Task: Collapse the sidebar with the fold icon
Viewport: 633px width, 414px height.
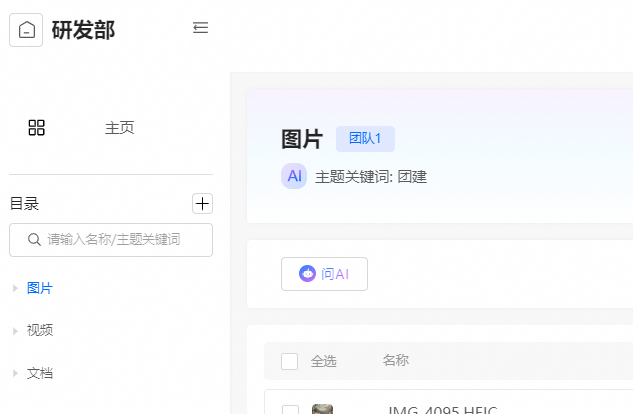Action: point(200,27)
